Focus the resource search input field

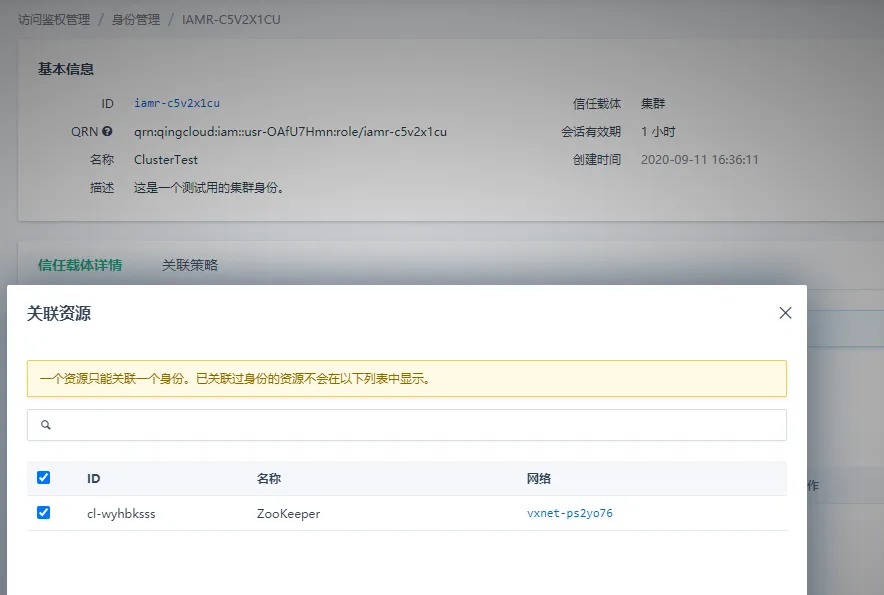pyautogui.click(x=406, y=425)
